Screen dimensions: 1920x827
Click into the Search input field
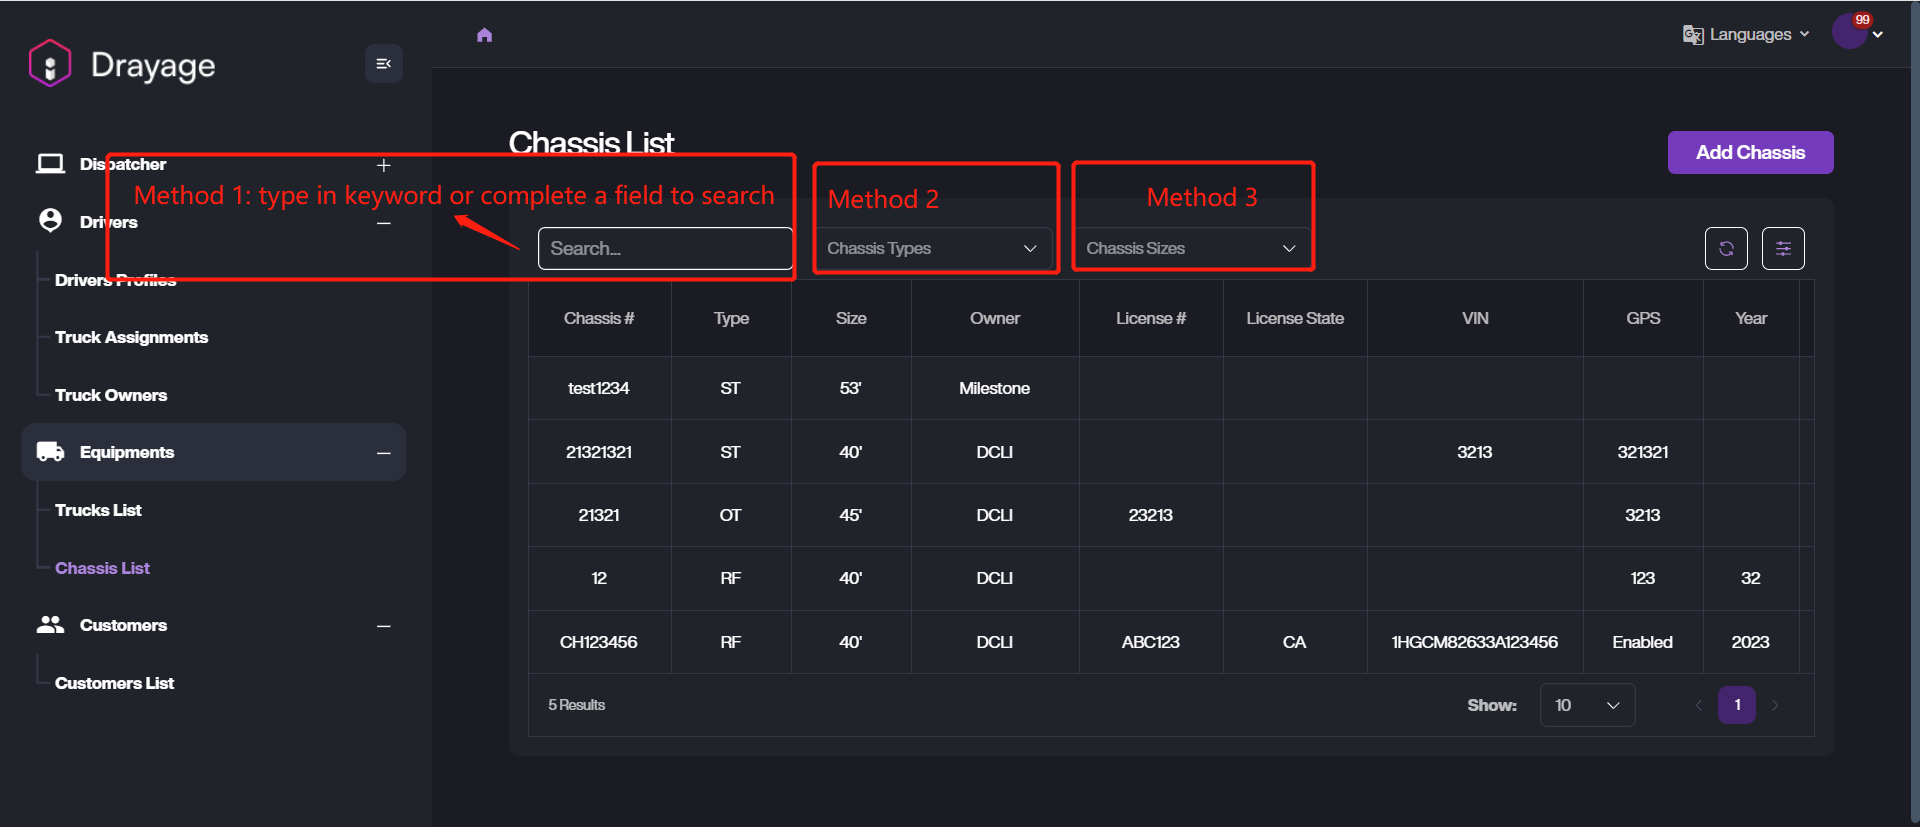click(665, 248)
